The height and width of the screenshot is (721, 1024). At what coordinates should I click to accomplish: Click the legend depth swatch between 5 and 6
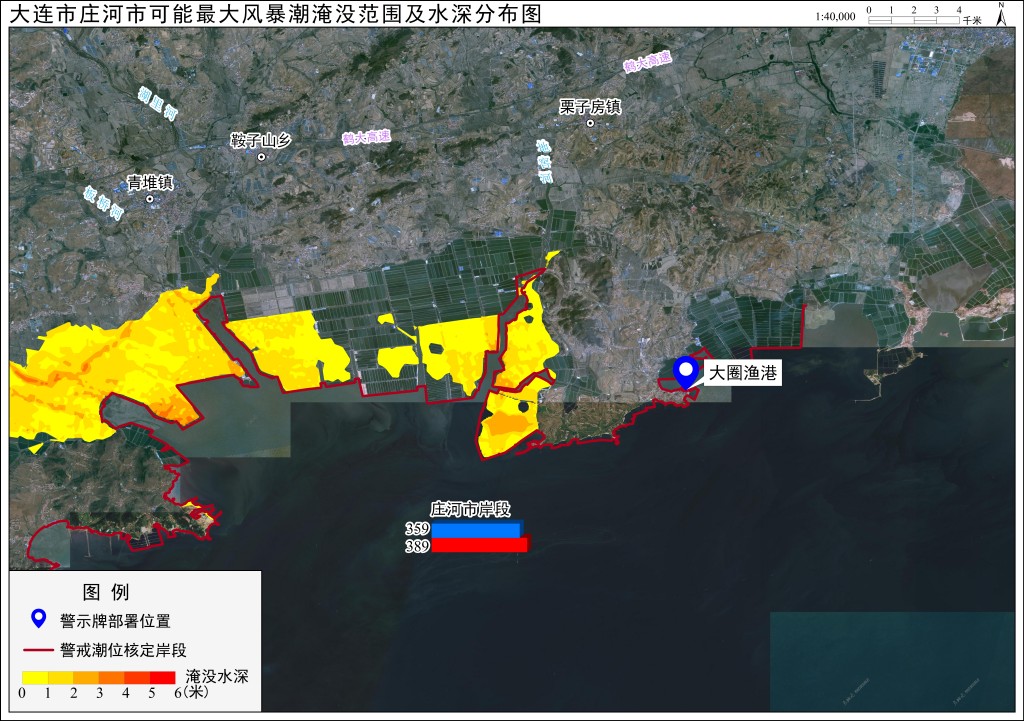click(x=163, y=677)
